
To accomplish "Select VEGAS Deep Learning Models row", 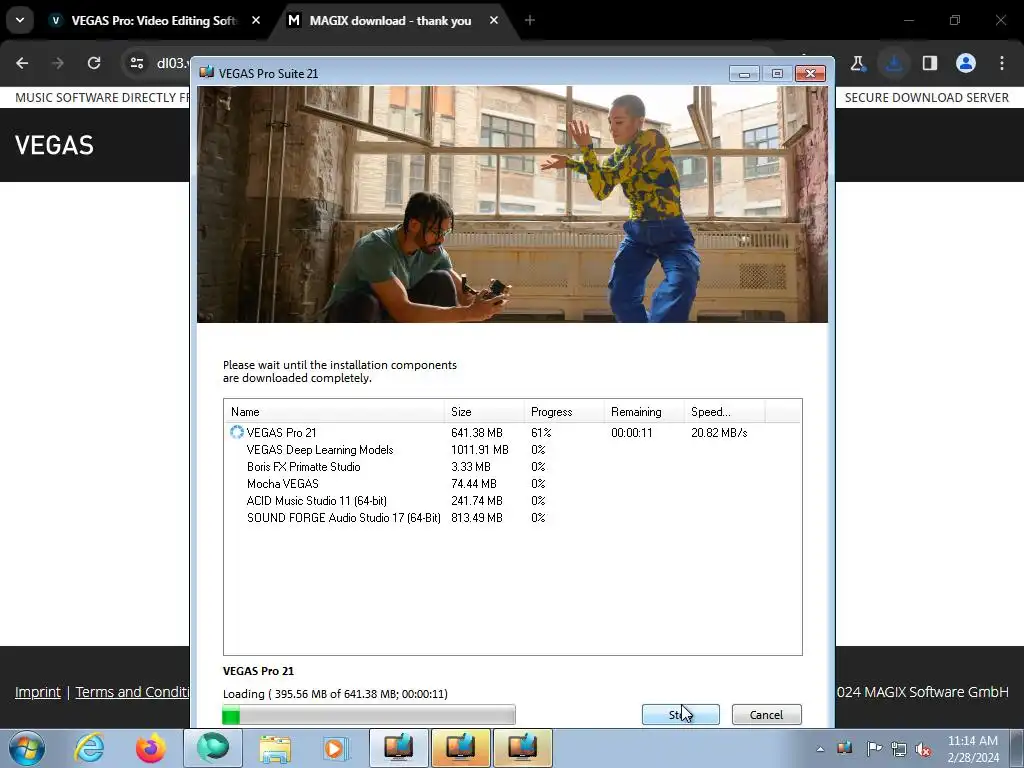I will [512, 449].
